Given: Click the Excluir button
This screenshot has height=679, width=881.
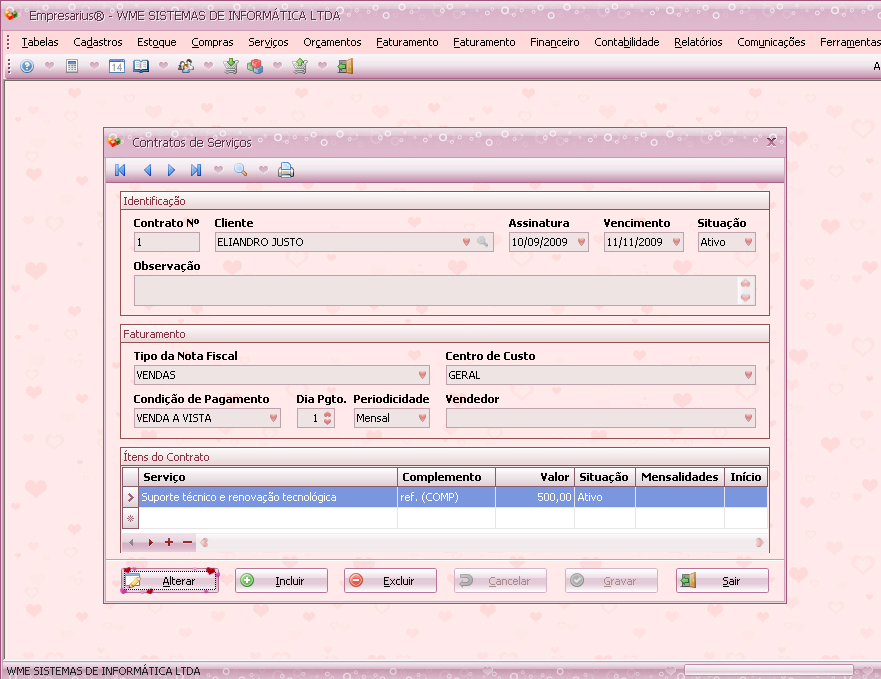Looking at the screenshot, I should tap(390, 581).
